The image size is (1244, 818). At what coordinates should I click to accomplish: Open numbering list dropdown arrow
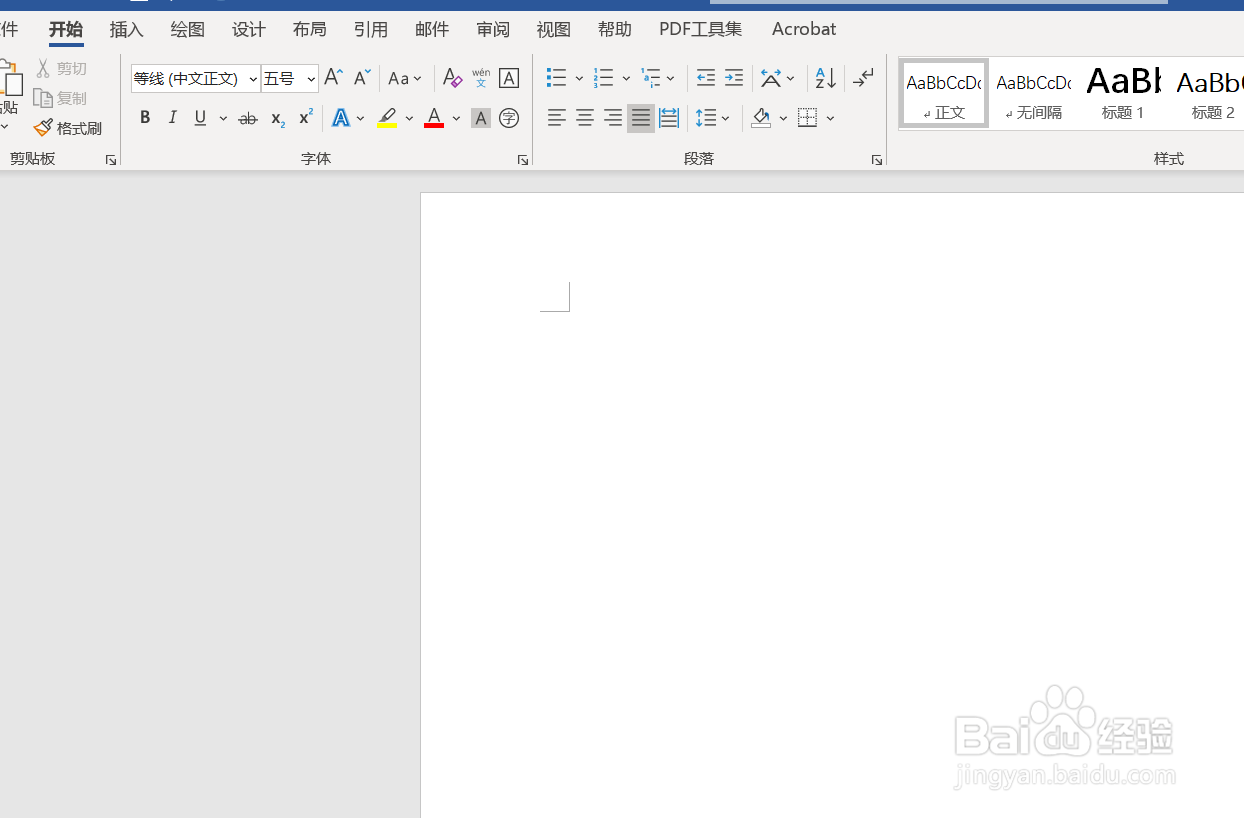click(626, 78)
